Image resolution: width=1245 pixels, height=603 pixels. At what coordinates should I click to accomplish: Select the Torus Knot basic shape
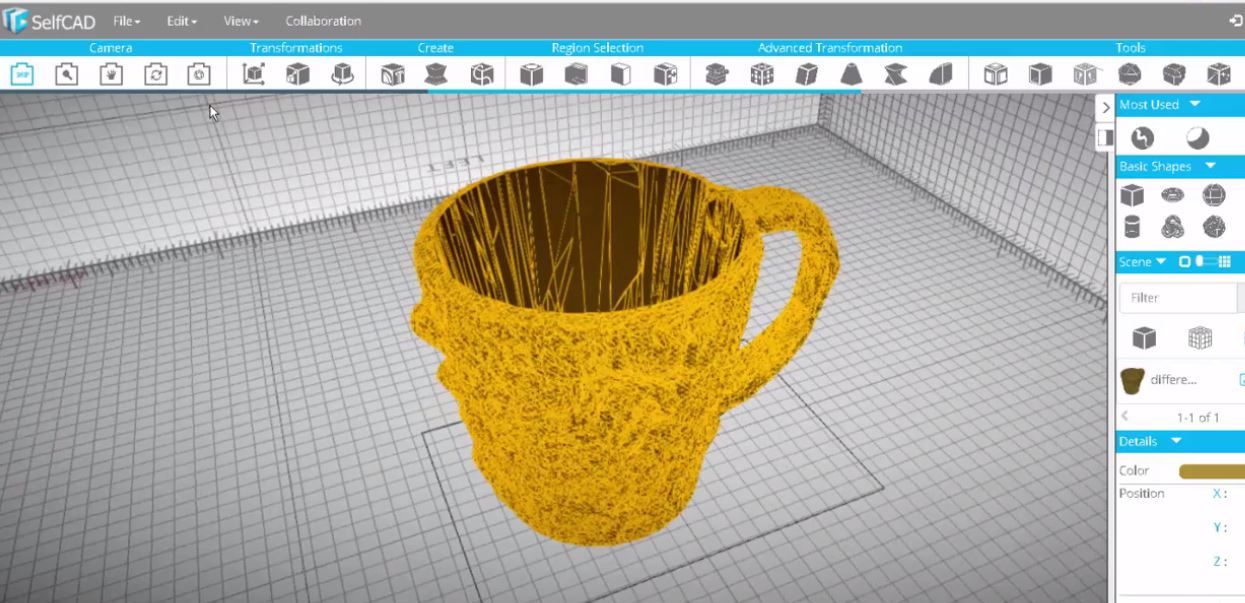[x=1172, y=227]
